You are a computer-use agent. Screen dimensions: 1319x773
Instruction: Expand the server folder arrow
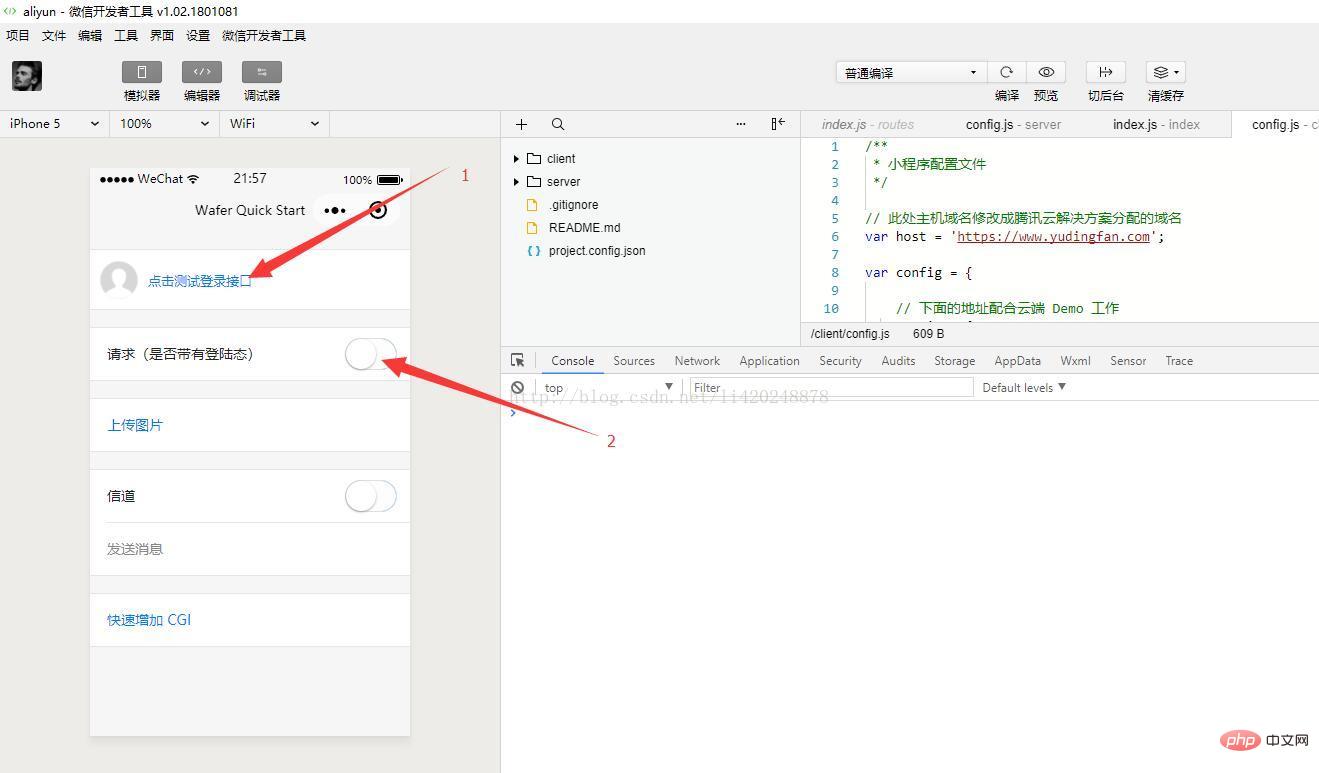[516, 182]
